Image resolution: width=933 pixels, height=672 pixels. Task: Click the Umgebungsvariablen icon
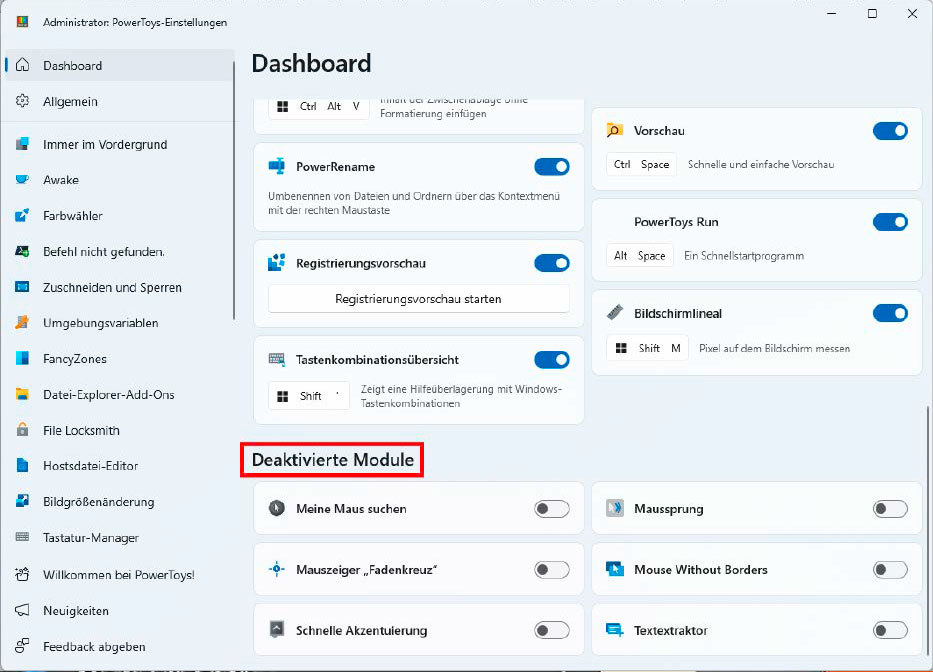pyautogui.click(x=22, y=323)
